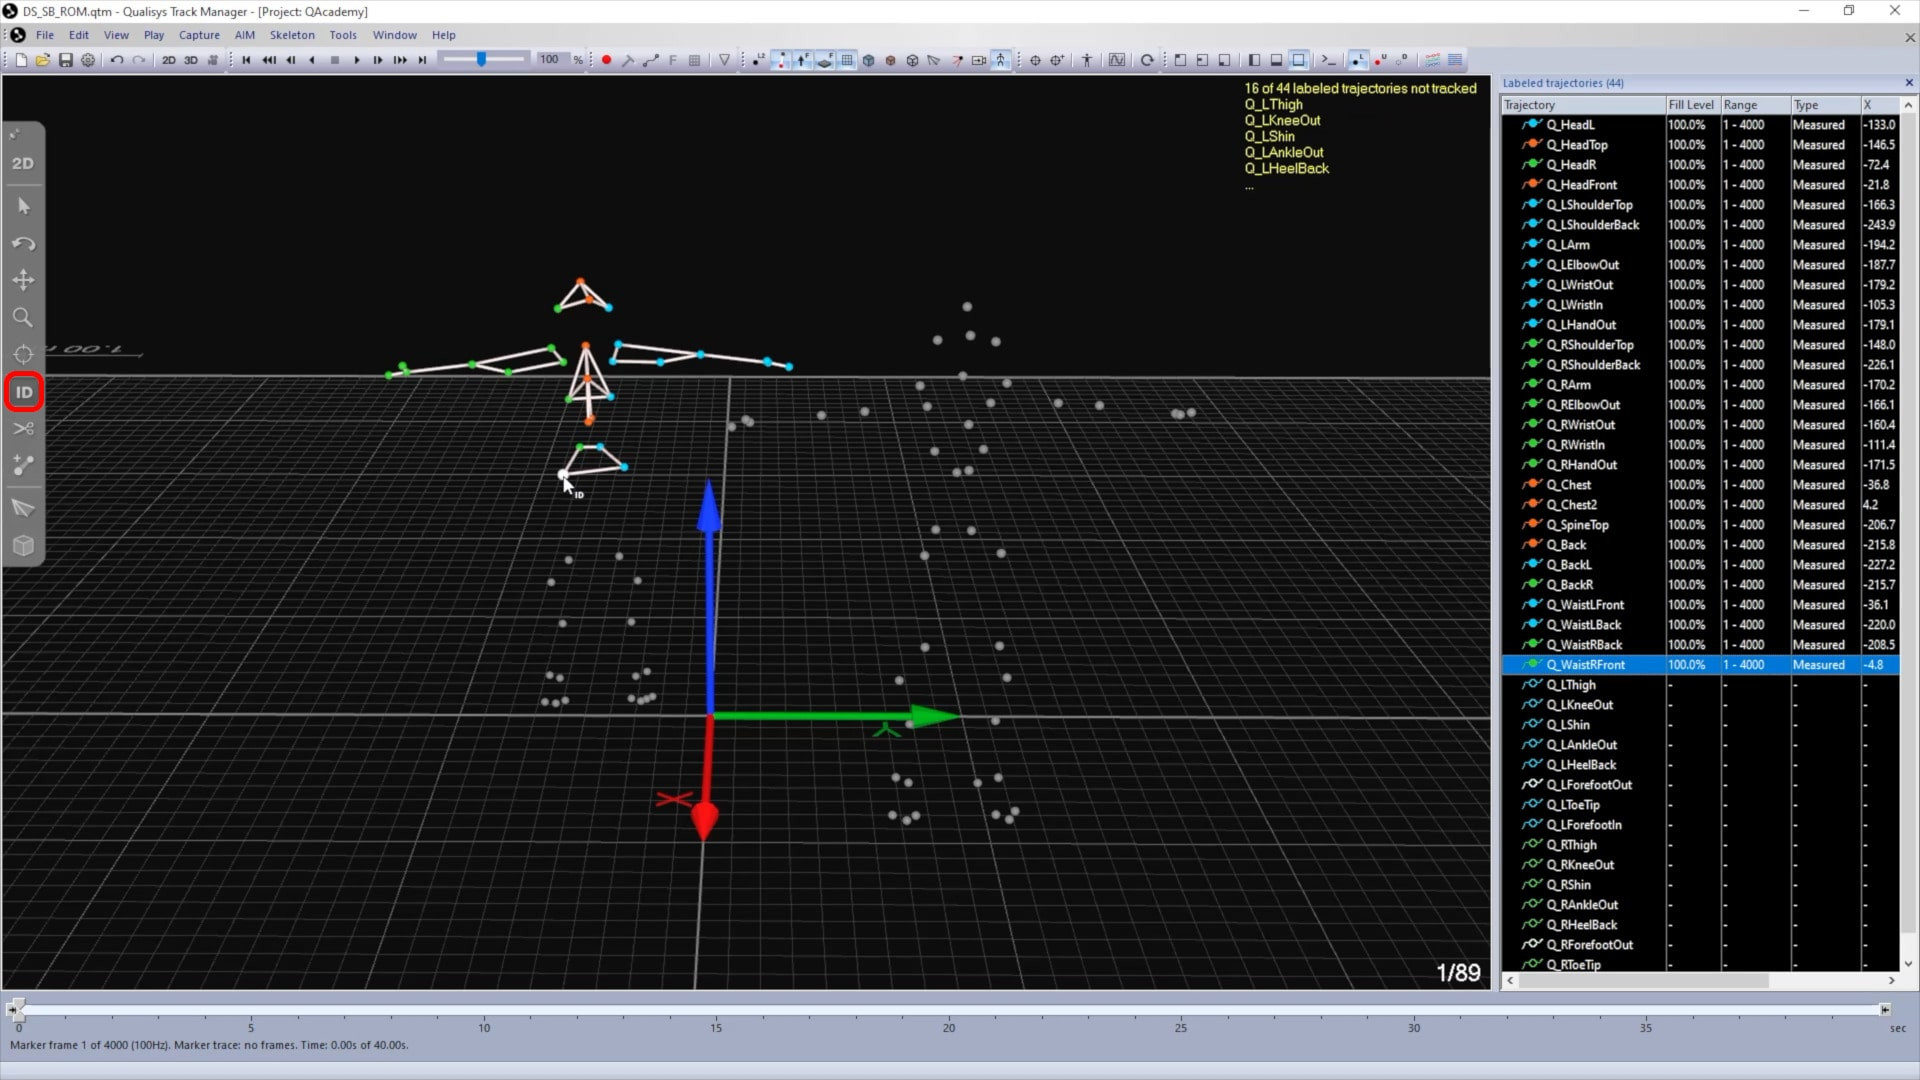Toggle labeled trajectories display button
The height and width of the screenshot is (1080, 1920).
(1357, 60)
